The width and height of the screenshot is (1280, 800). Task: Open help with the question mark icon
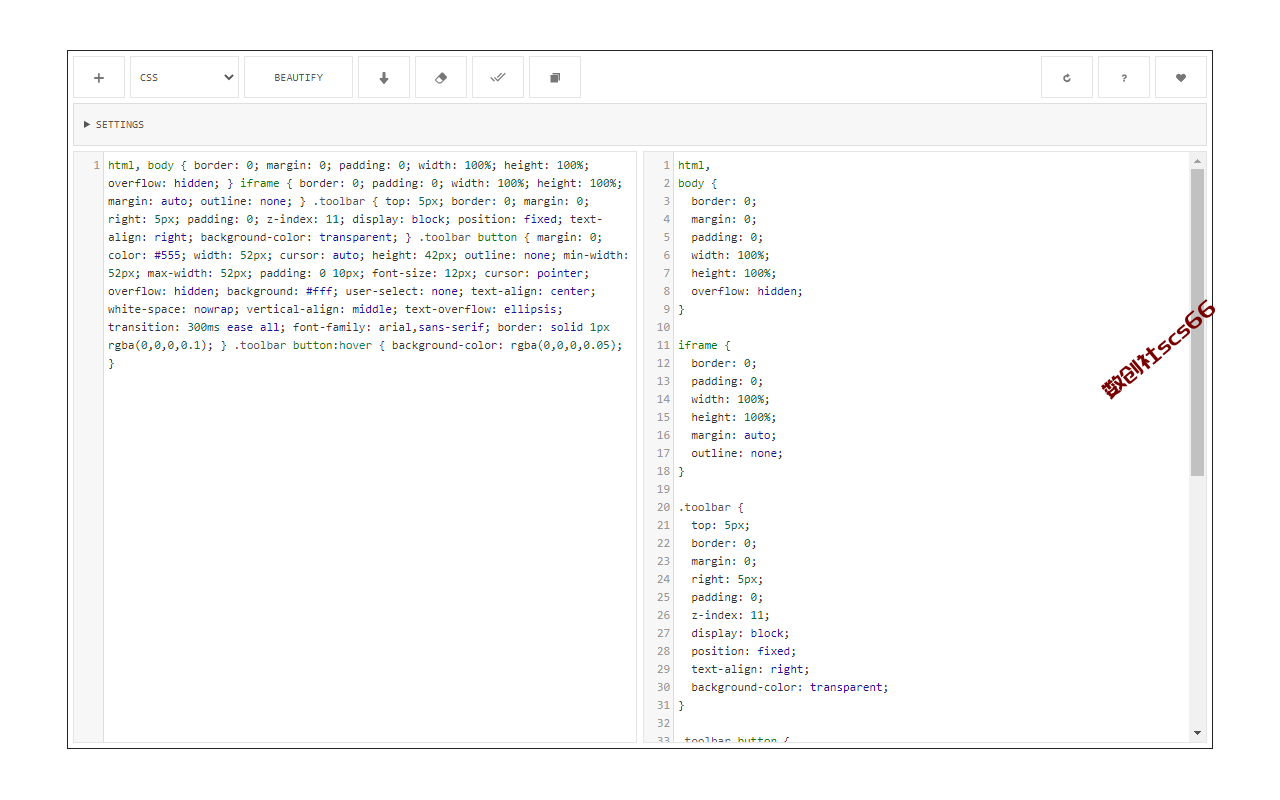(x=1124, y=77)
